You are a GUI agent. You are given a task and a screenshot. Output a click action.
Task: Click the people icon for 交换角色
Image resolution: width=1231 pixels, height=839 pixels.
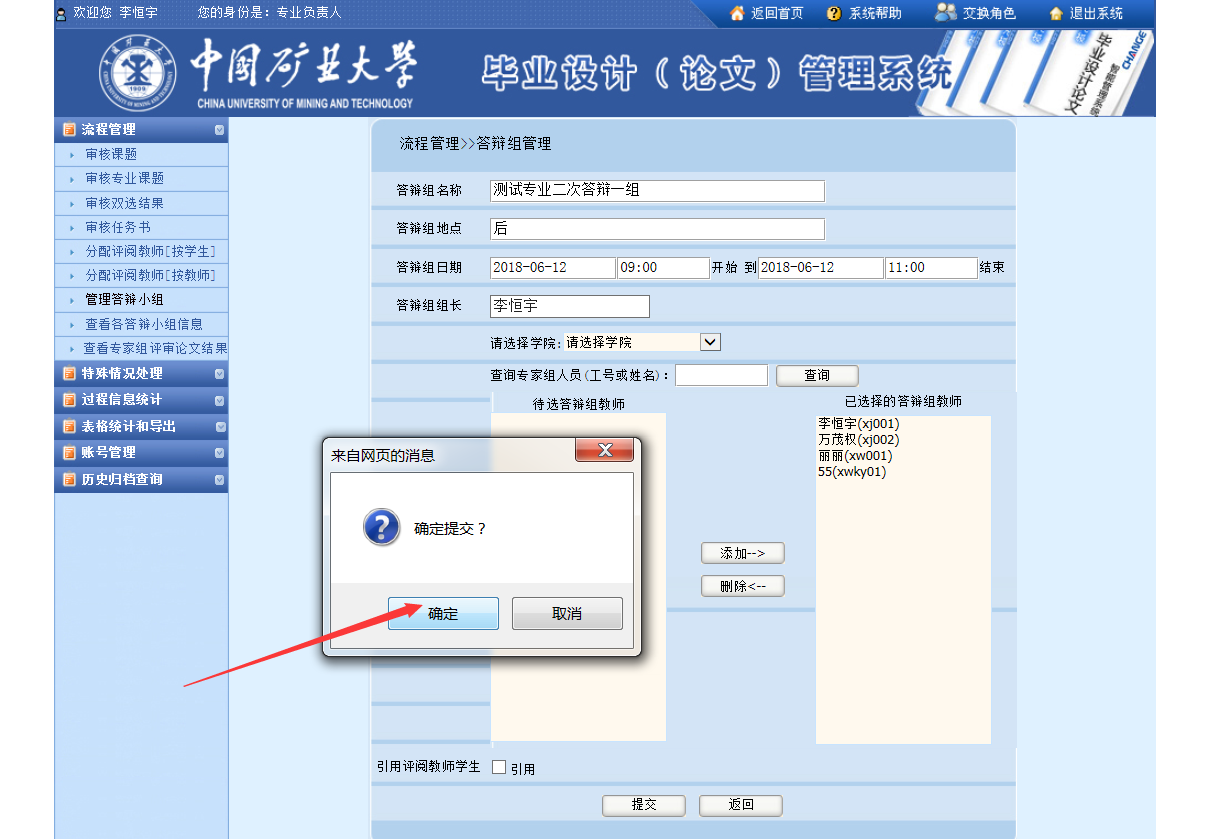coord(945,12)
